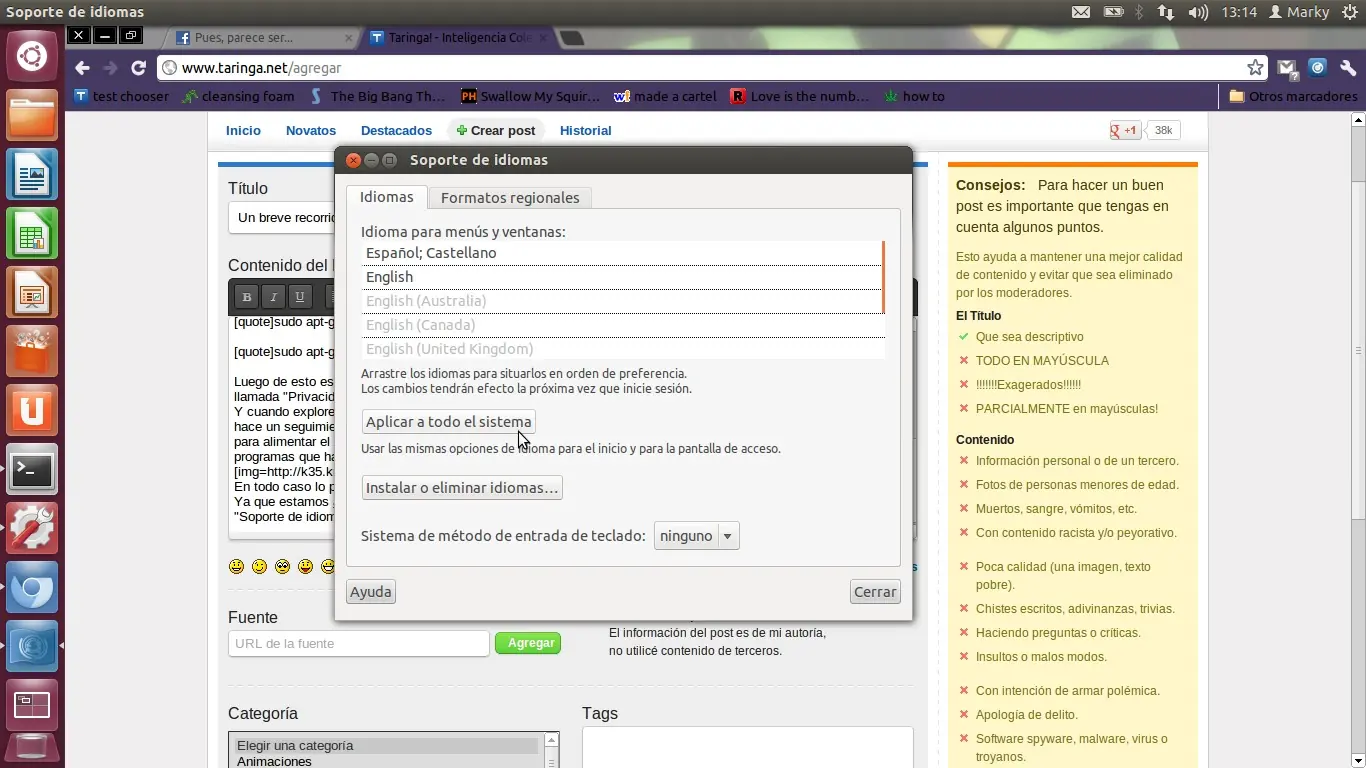Click the Bold formatting button in editor

click(247, 297)
